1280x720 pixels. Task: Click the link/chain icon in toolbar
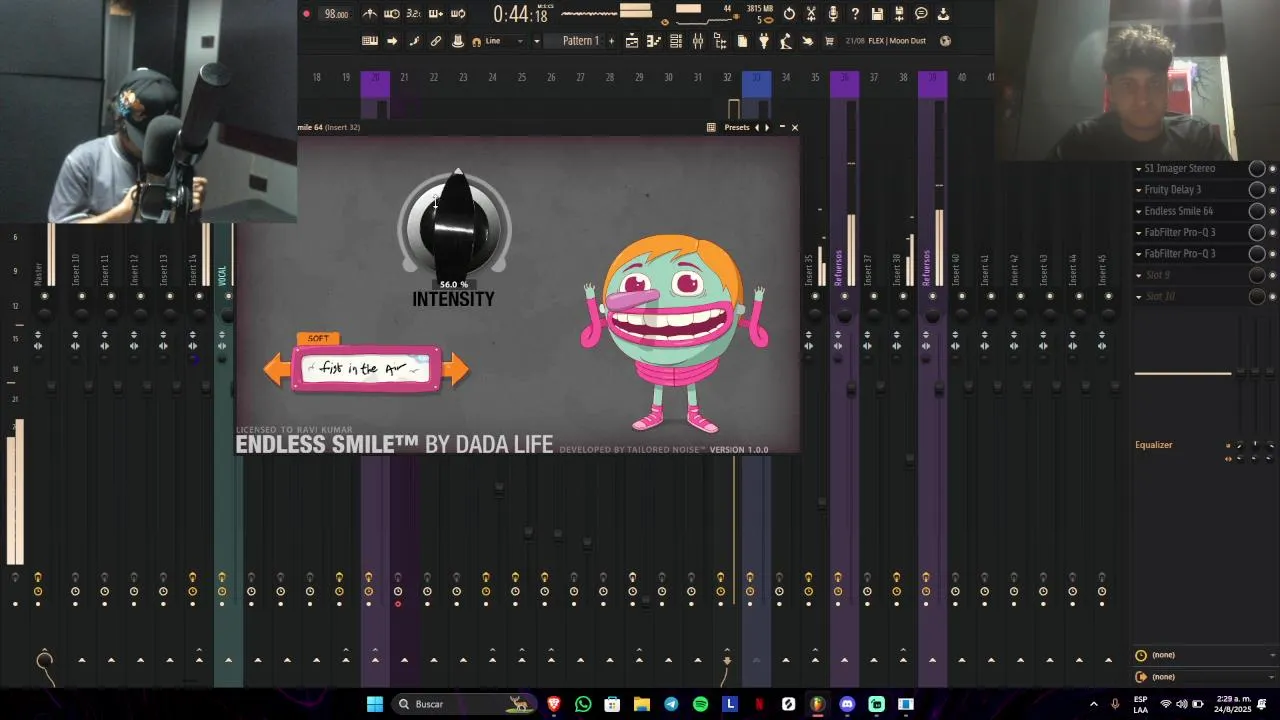[x=436, y=41]
